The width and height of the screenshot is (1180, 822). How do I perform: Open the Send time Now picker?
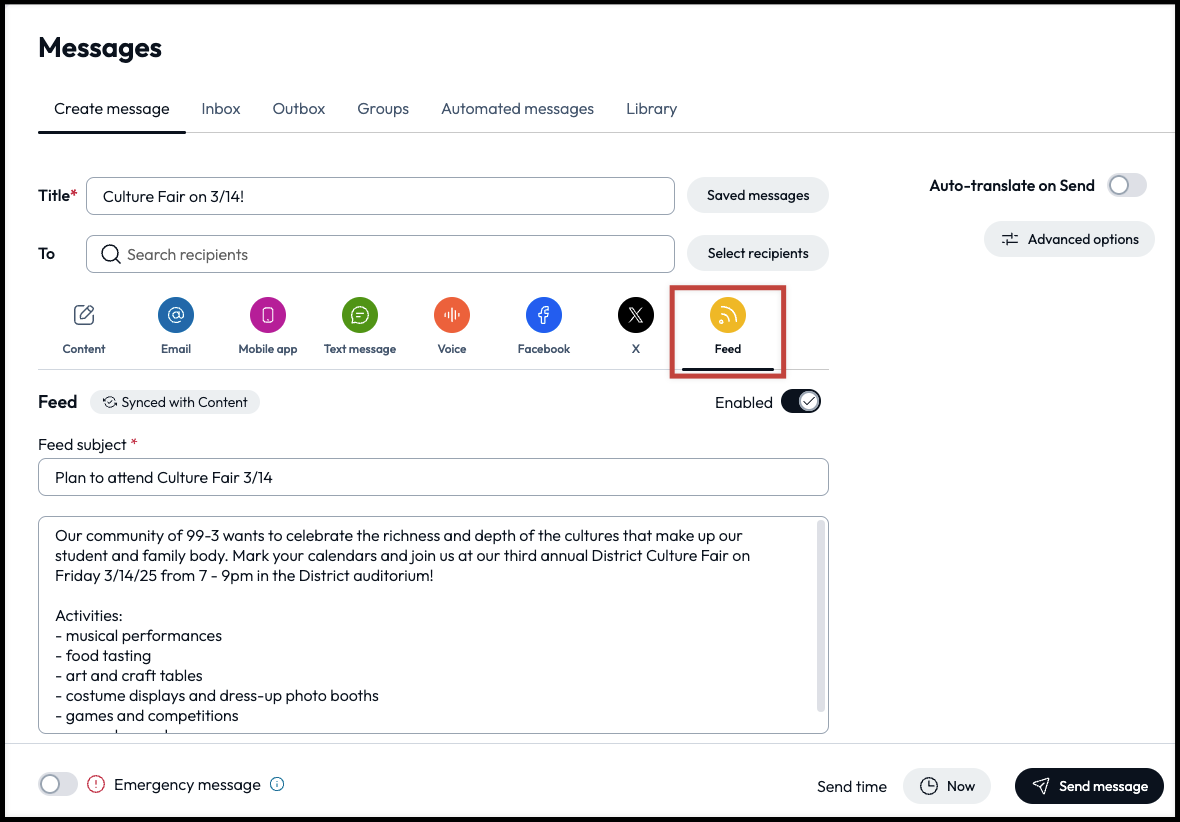[946, 786]
